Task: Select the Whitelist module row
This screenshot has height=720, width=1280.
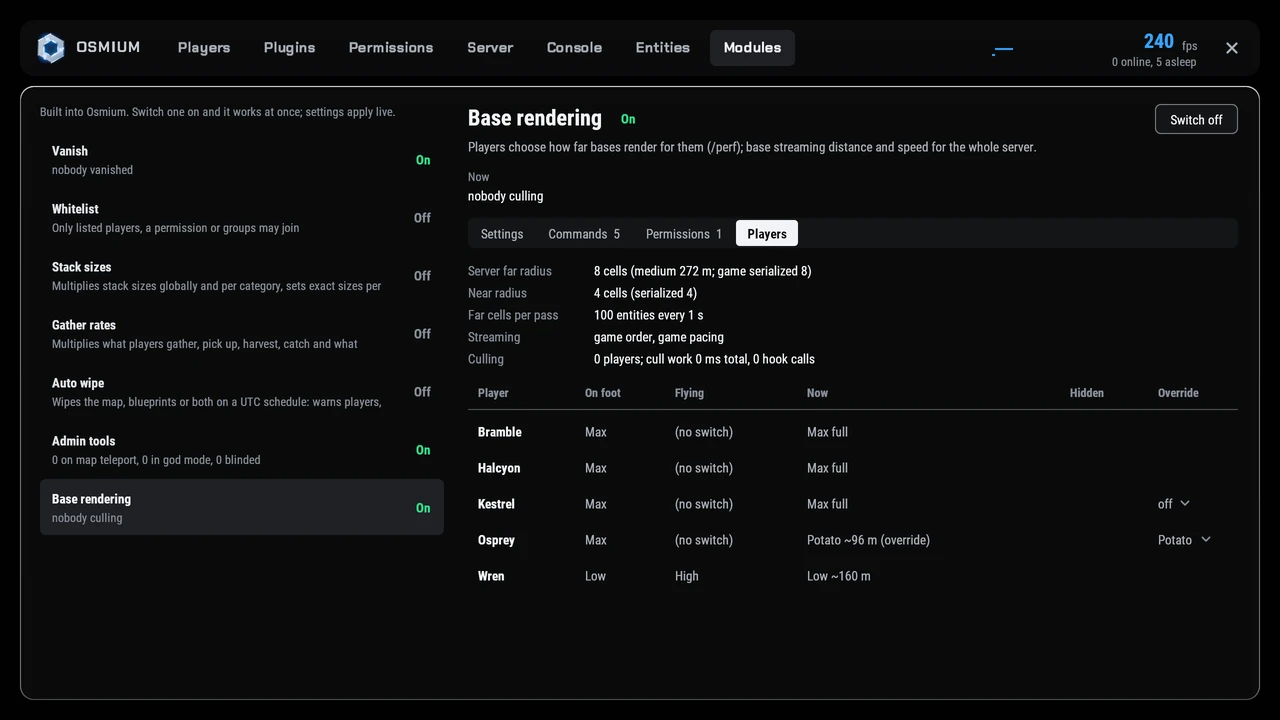Action: coord(242,218)
